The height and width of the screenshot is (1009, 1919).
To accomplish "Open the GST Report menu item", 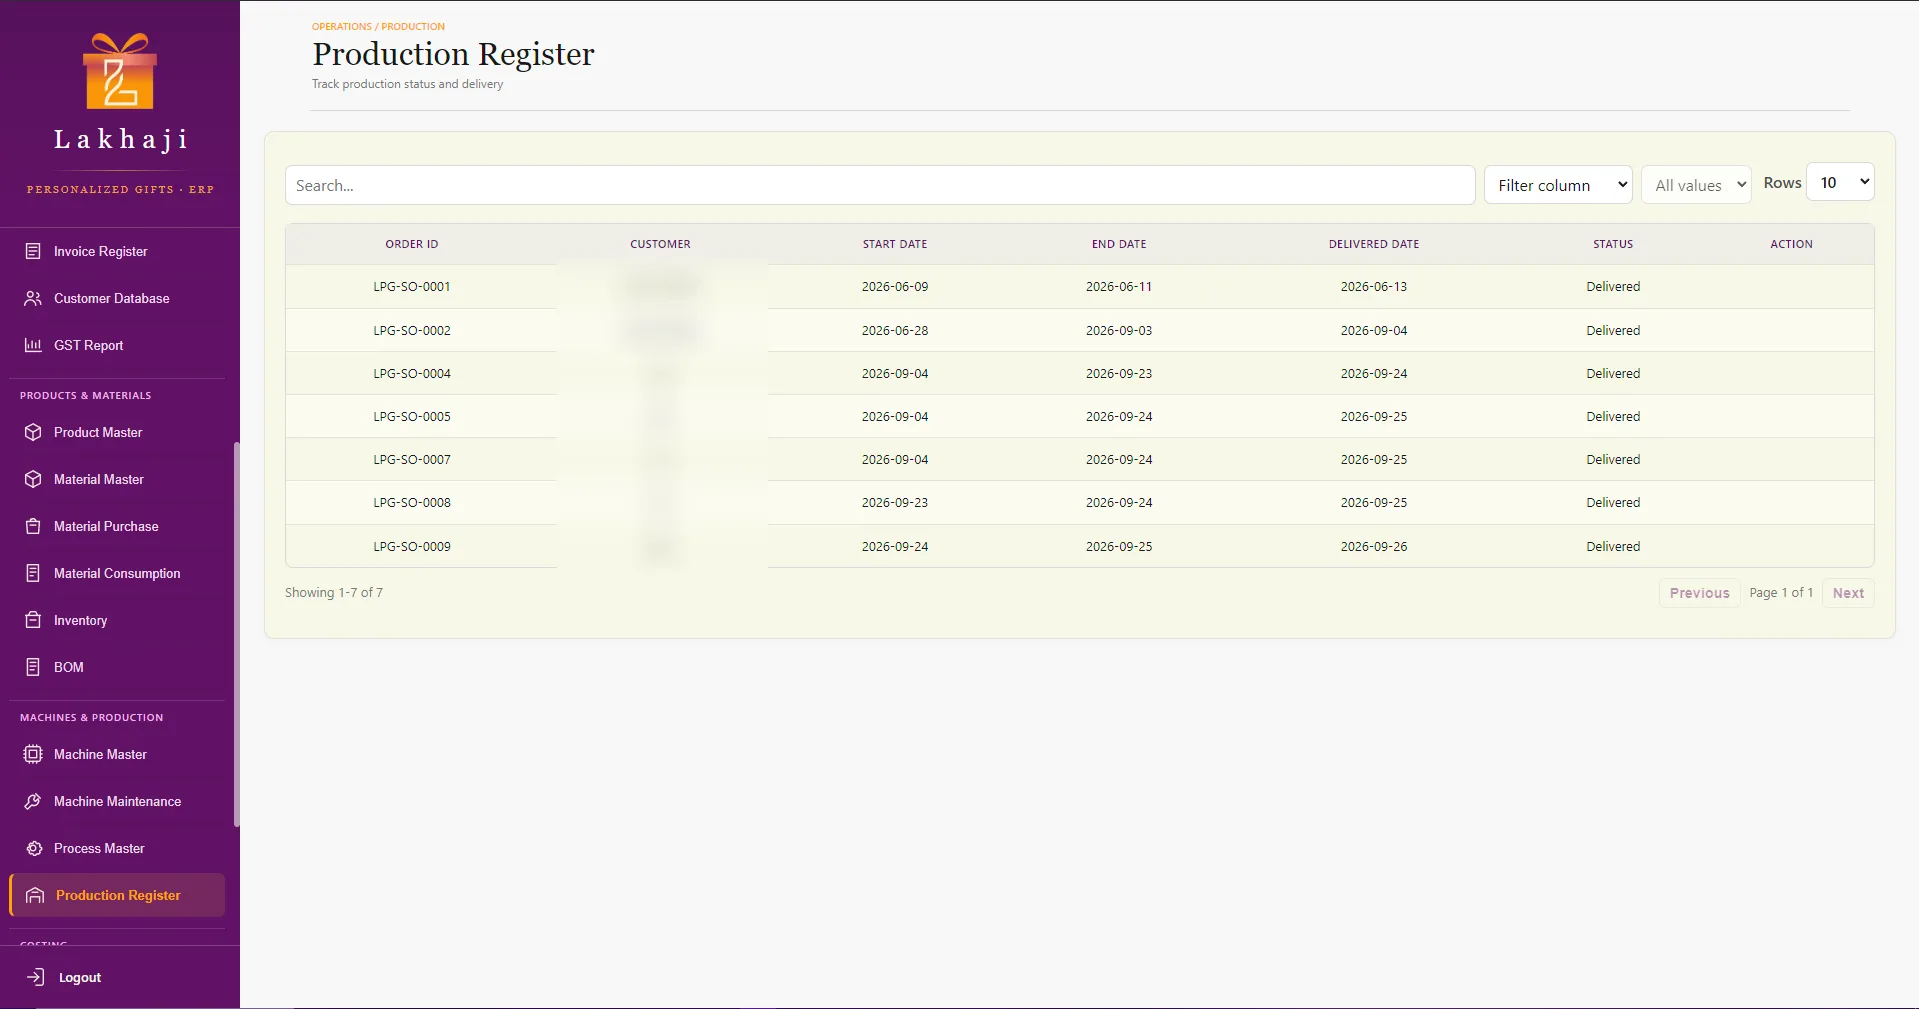I will click(x=117, y=345).
